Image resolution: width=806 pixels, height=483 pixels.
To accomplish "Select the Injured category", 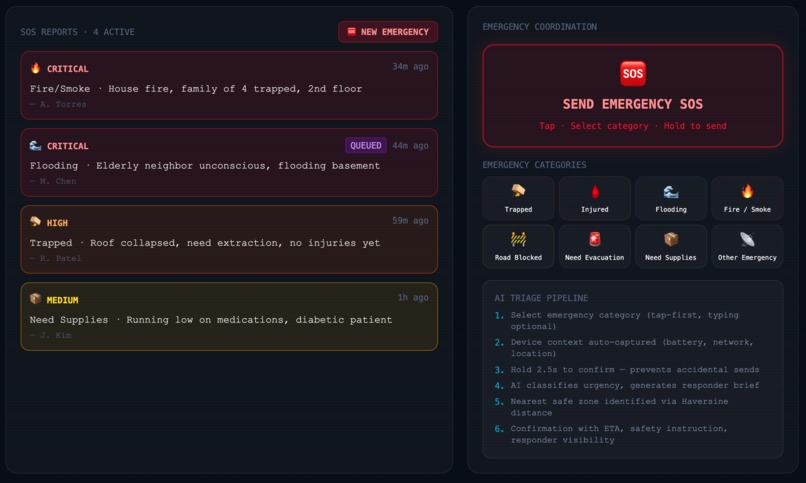I will coord(595,198).
